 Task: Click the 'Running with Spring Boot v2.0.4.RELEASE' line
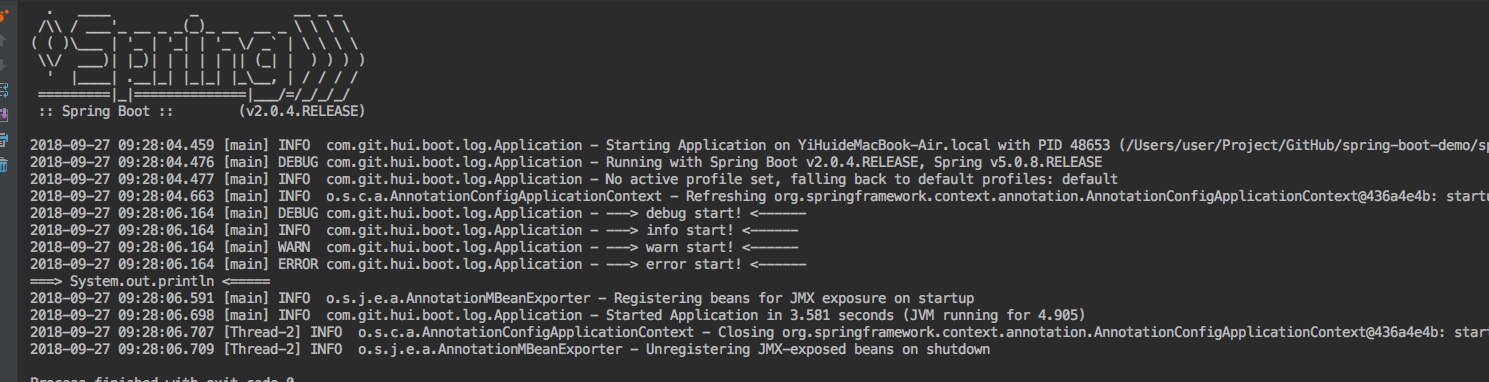(566, 162)
